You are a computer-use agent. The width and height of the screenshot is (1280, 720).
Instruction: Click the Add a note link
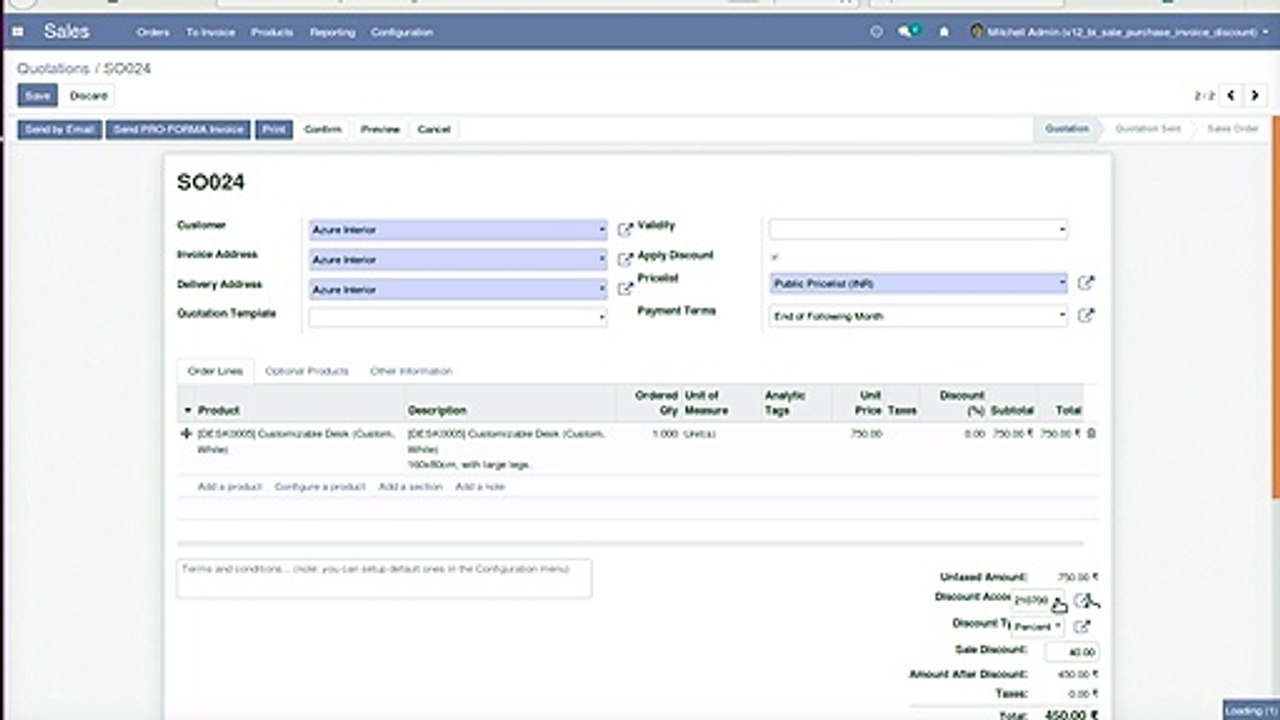pos(480,487)
